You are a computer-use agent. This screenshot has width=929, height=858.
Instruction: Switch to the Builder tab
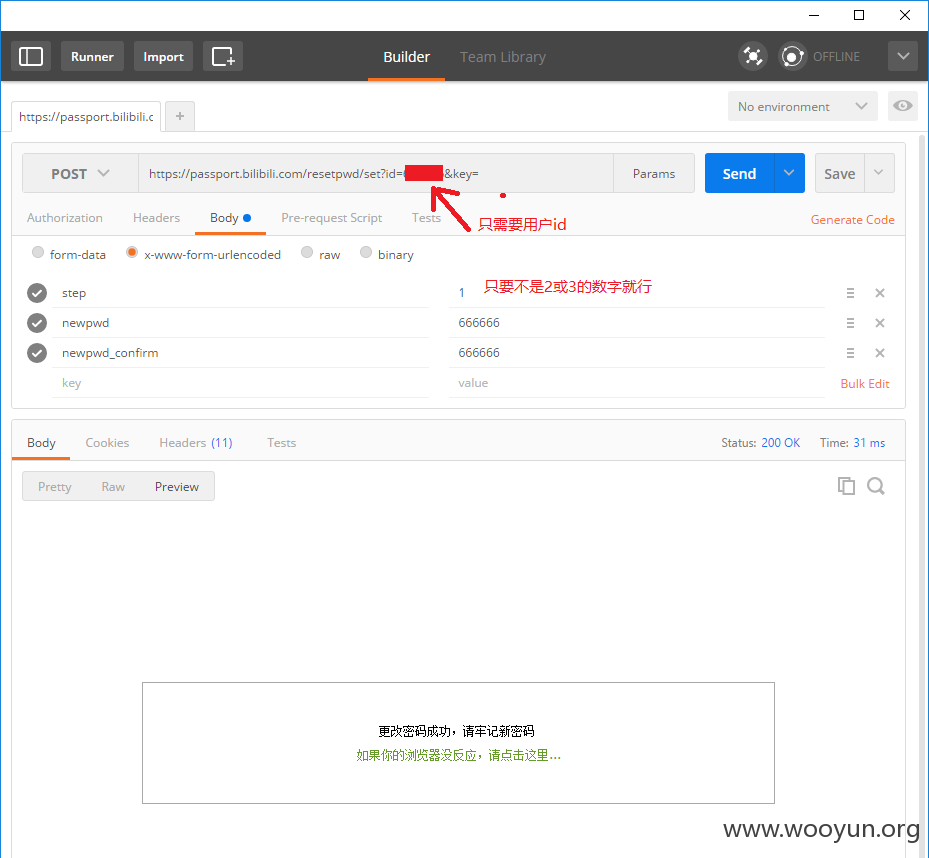click(406, 57)
